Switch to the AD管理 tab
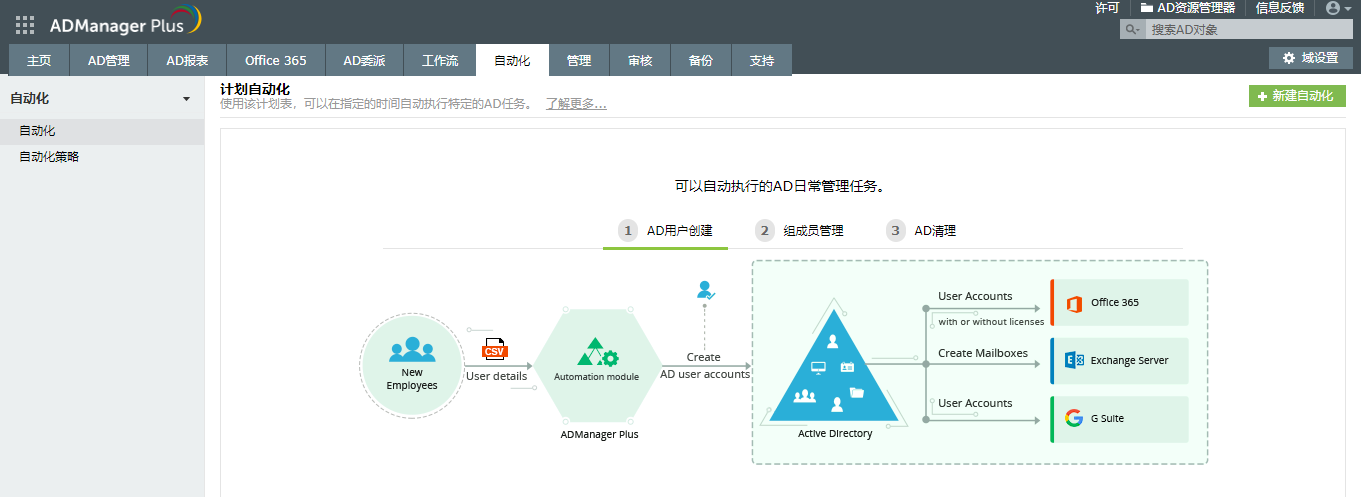Image resolution: width=1361 pixels, height=497 pixels. coord(109,60)
